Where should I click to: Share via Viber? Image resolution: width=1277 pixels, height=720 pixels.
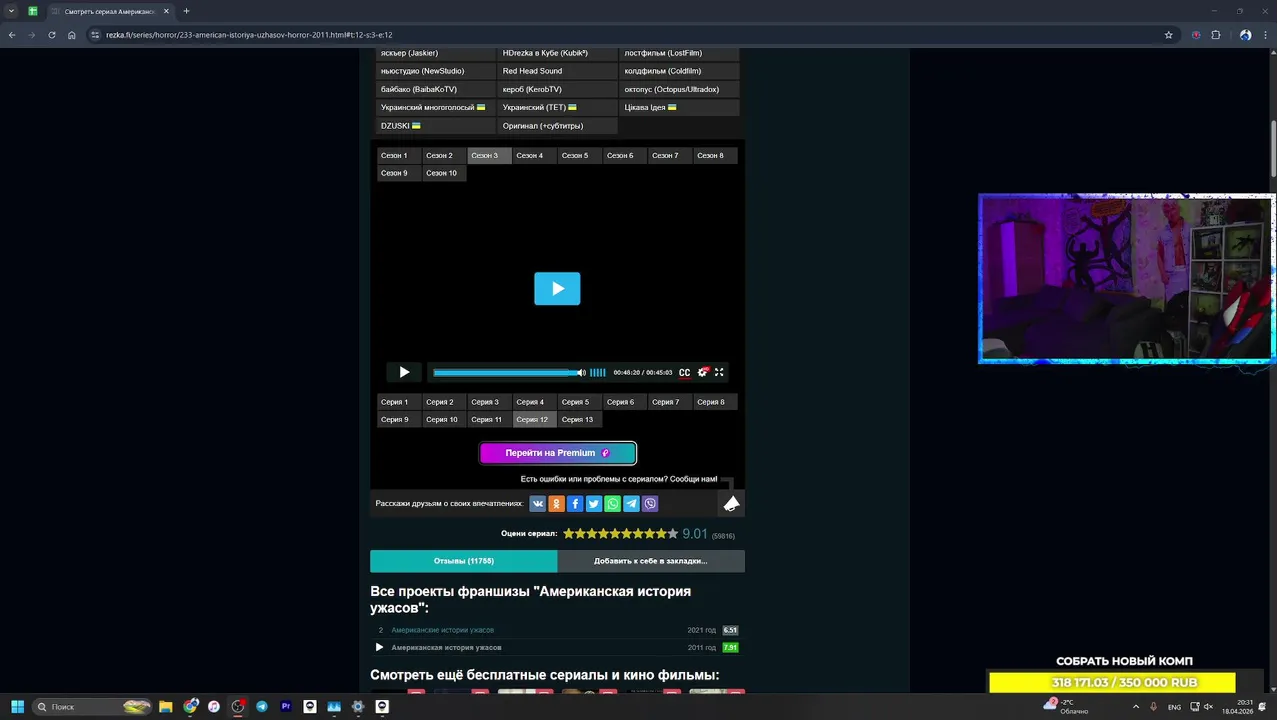(x=650, y=504)
